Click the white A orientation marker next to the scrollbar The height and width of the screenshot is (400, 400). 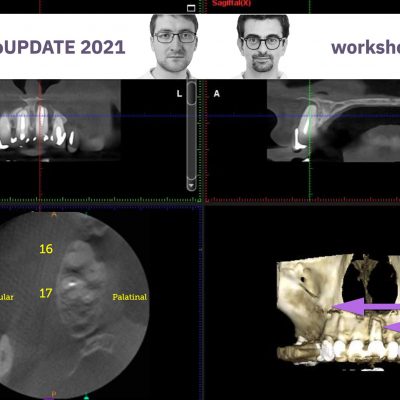pos(217,94)
